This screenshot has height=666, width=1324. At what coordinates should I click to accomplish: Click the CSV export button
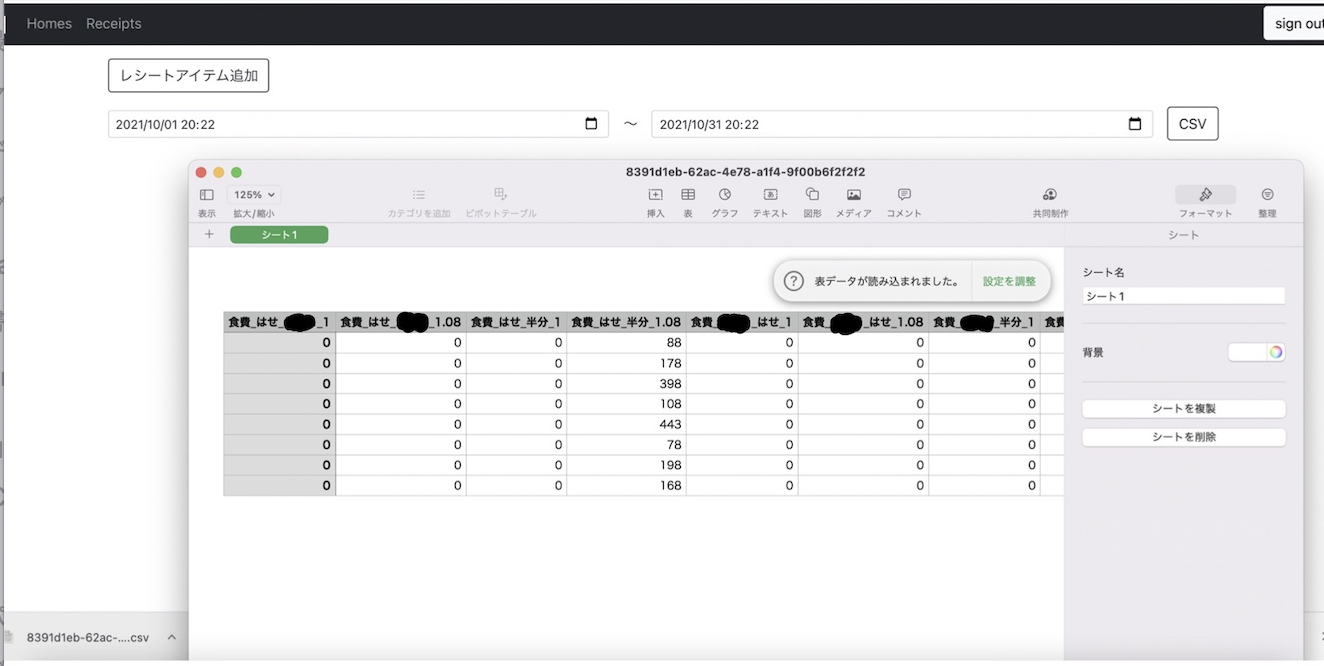click(1192, 124)
